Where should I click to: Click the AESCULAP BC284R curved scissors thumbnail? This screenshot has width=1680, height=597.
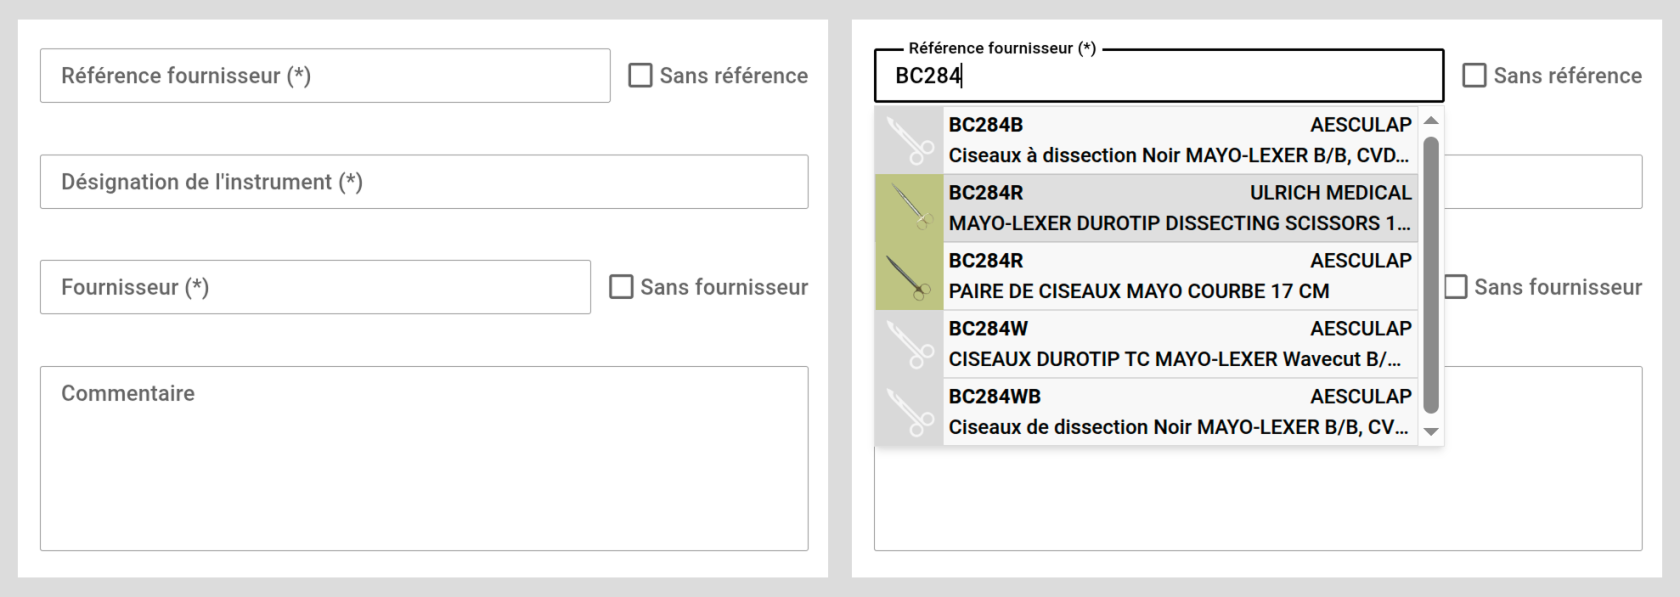click(x=909, y=276)
